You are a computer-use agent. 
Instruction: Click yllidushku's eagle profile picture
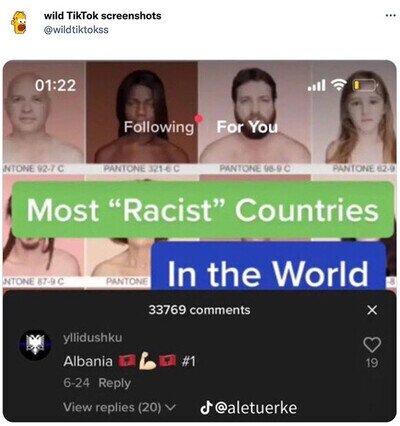click(x=35, y=345)
